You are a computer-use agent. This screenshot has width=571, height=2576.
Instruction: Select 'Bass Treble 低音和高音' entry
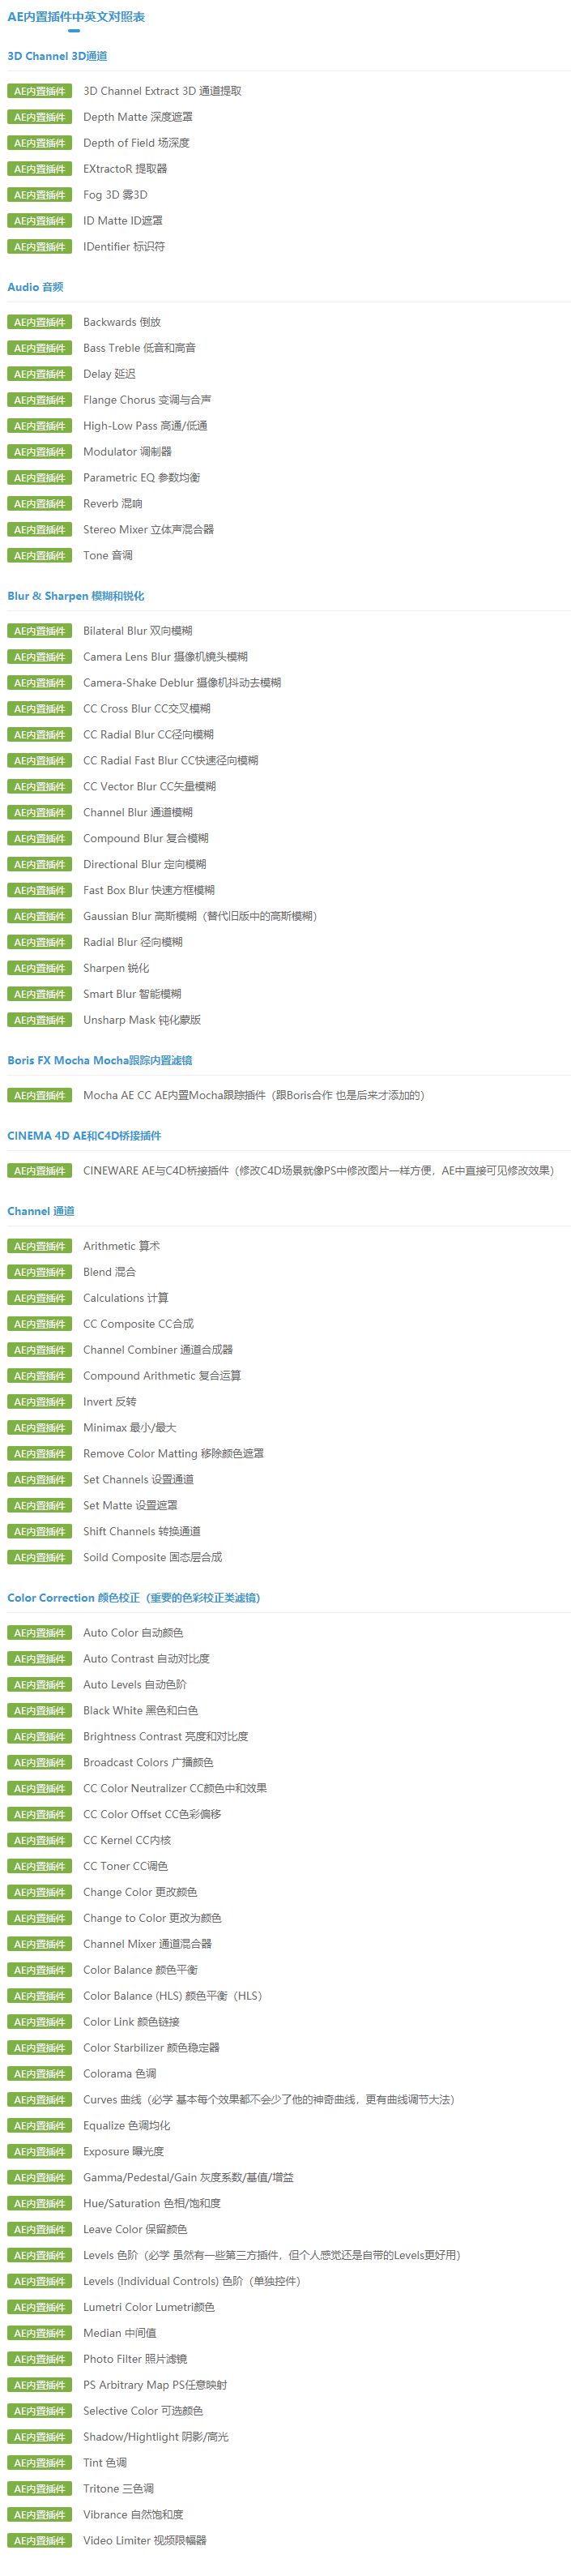tap(140, 348)
